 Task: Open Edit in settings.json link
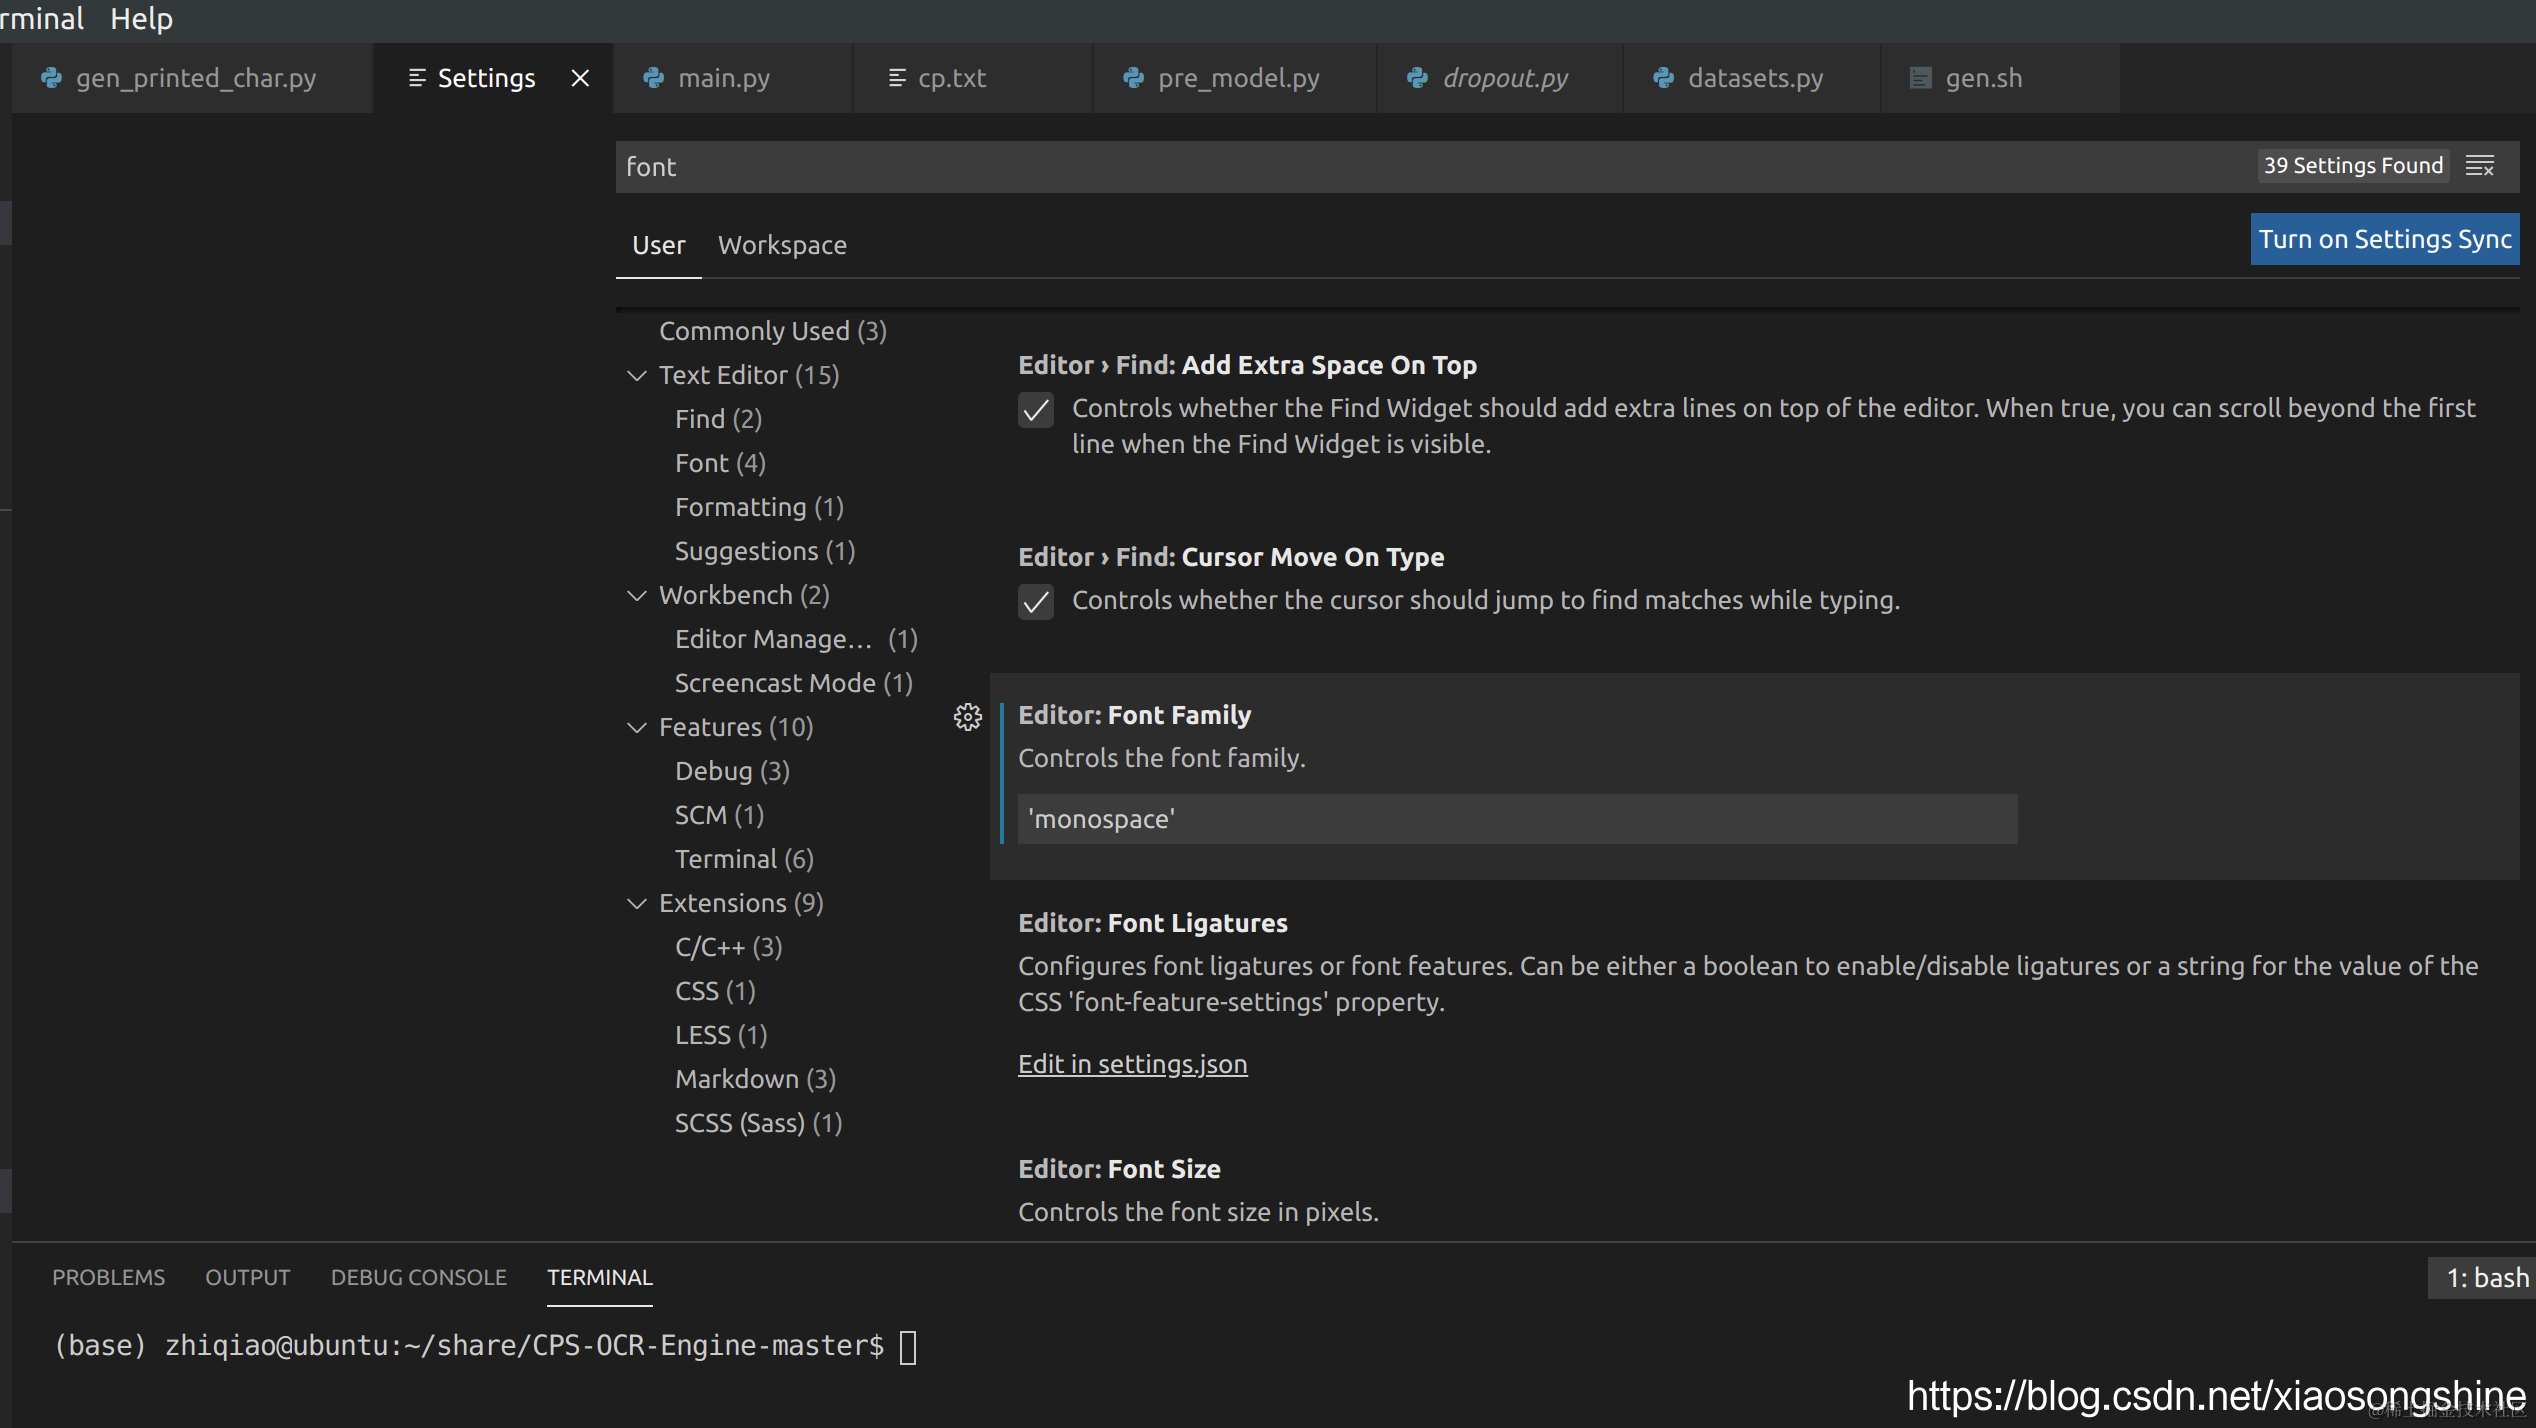tap(1132, 1063)
